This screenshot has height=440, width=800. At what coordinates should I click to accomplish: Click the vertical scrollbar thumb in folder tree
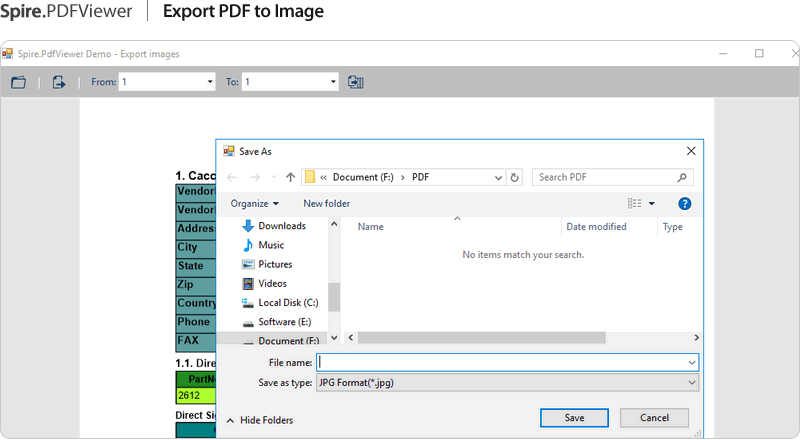[x=334, y=297]
